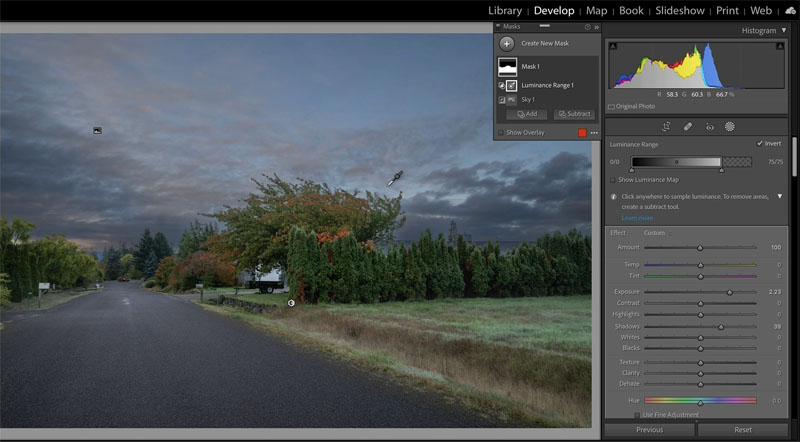Open the Web module
Screen dimensions: 800x442
point(761,11)
